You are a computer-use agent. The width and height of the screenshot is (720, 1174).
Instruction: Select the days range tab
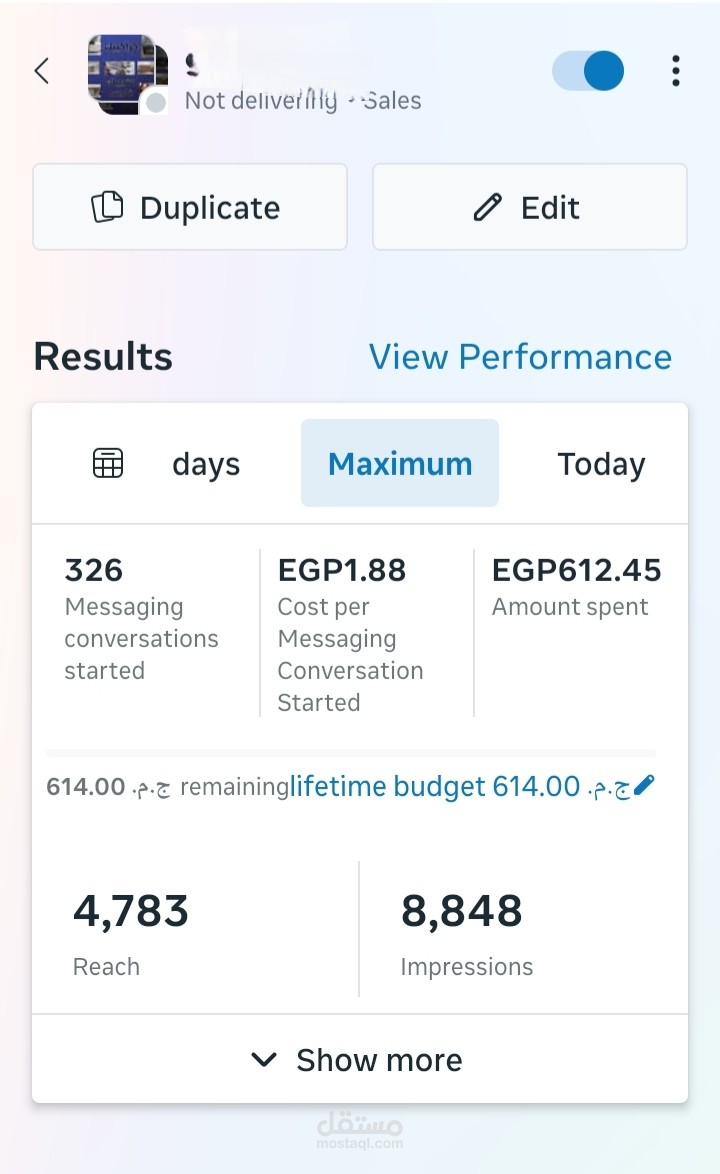pos(206,464)
